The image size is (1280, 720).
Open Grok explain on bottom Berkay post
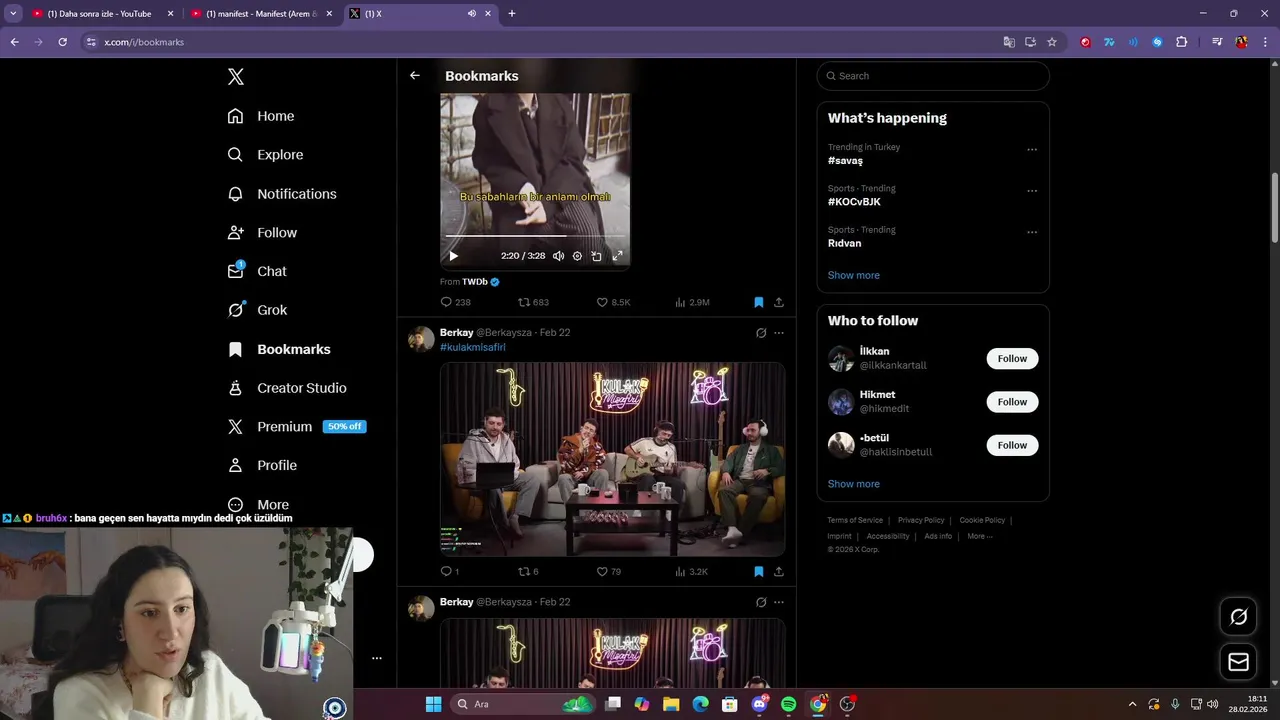point(761,602)
